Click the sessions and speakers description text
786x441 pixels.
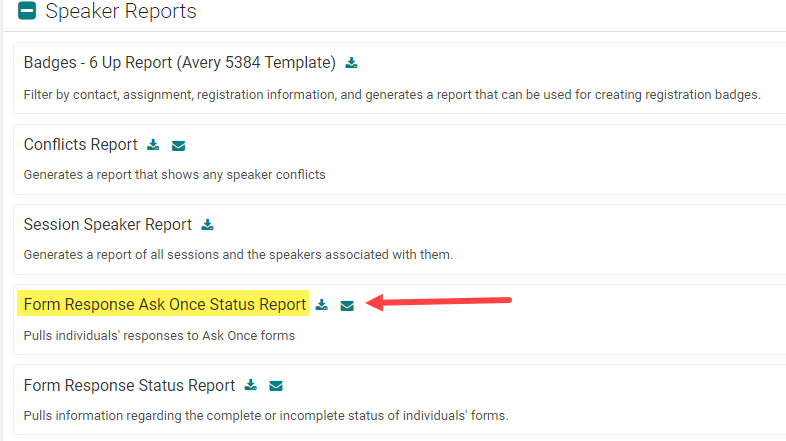(238, 254)
